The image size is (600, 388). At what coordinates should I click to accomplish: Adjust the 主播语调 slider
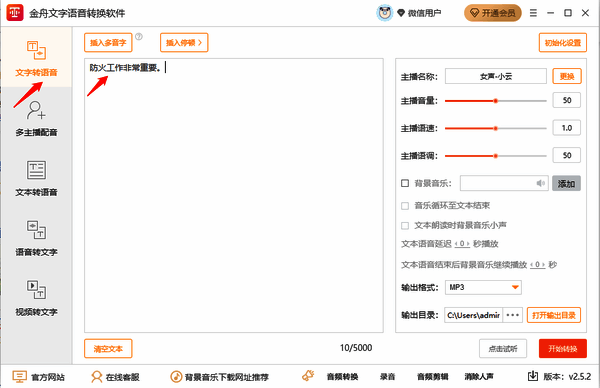click(x=496, y=156)
